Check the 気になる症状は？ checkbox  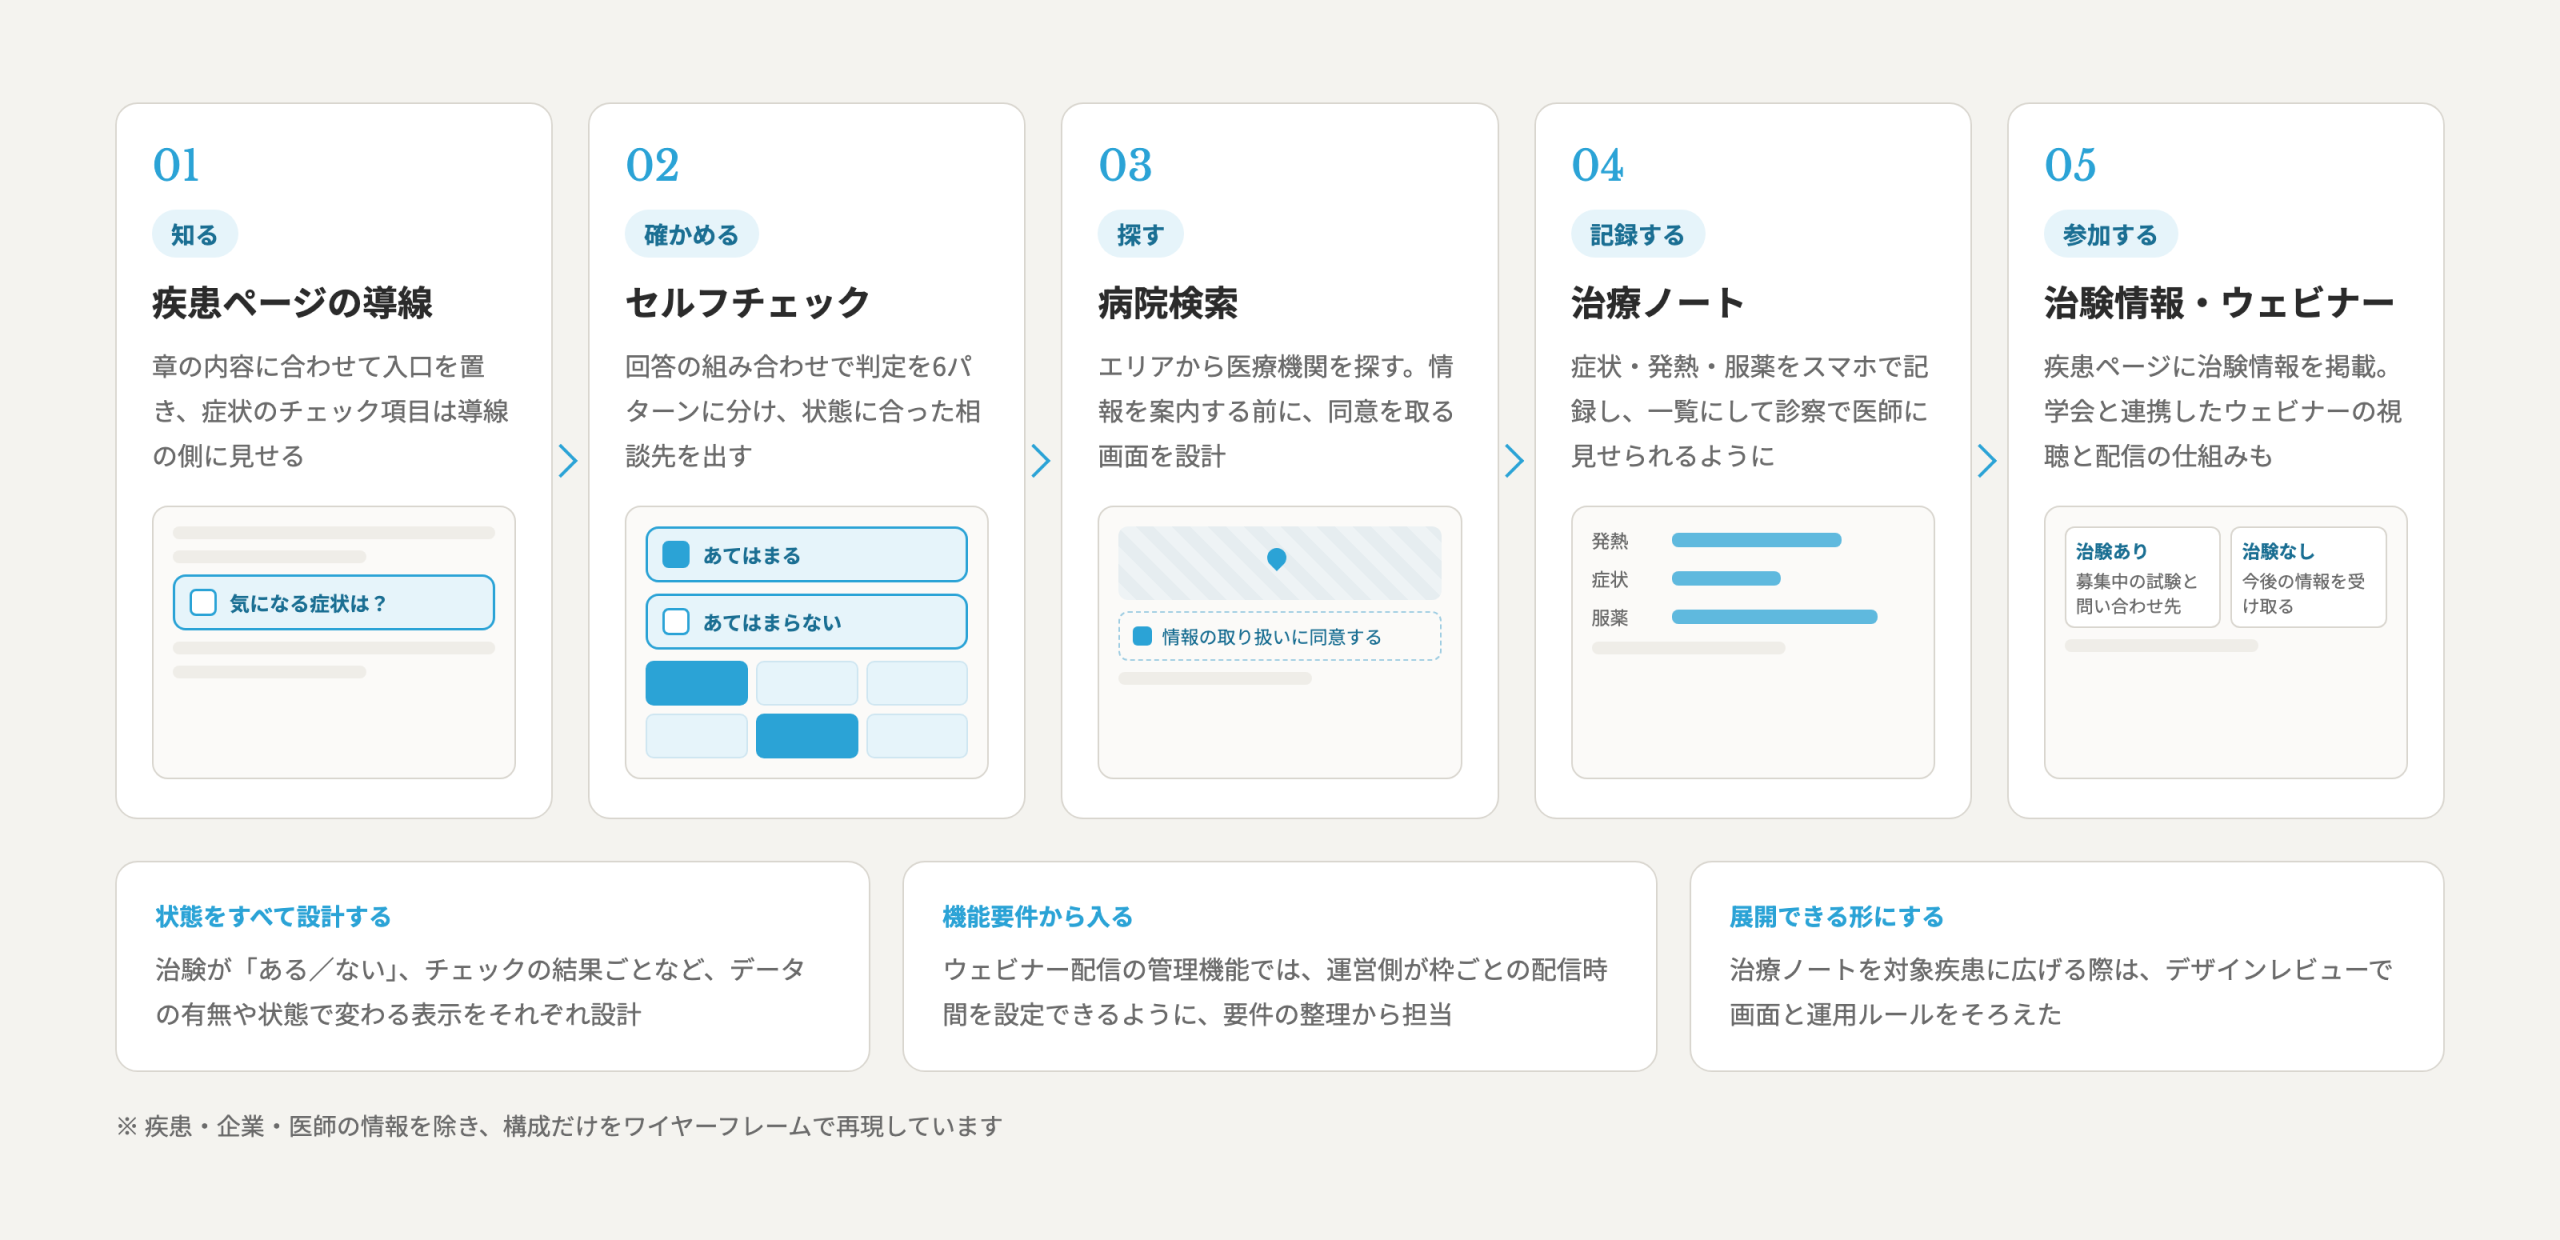pos(203,602)
